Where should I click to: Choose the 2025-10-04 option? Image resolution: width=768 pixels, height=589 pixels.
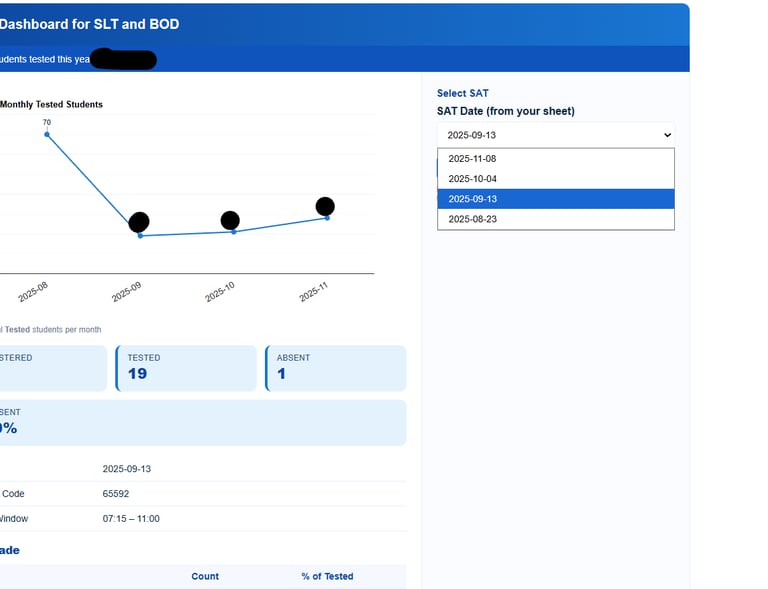(x=555, y=179)
